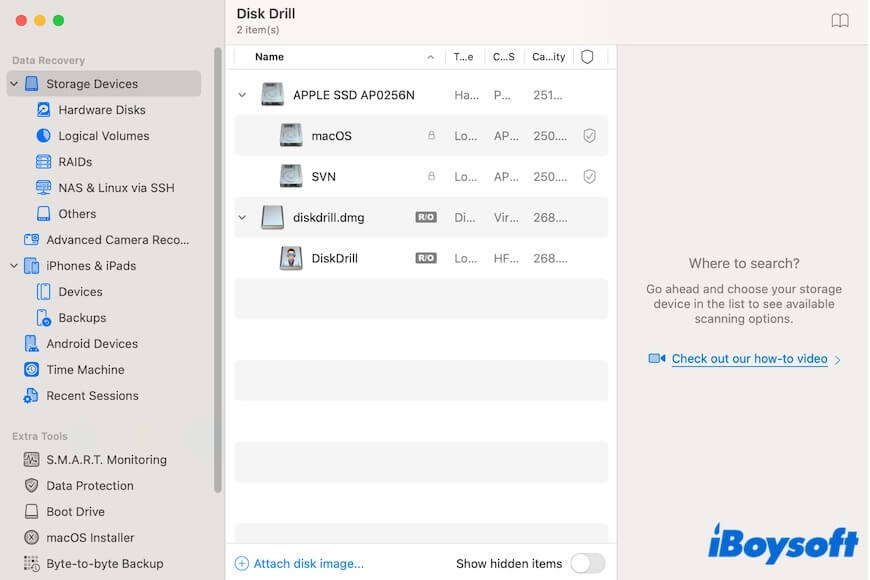Toggle the shield checkmark on the SVN volume
870x580 pixels.
coord(590,176)
